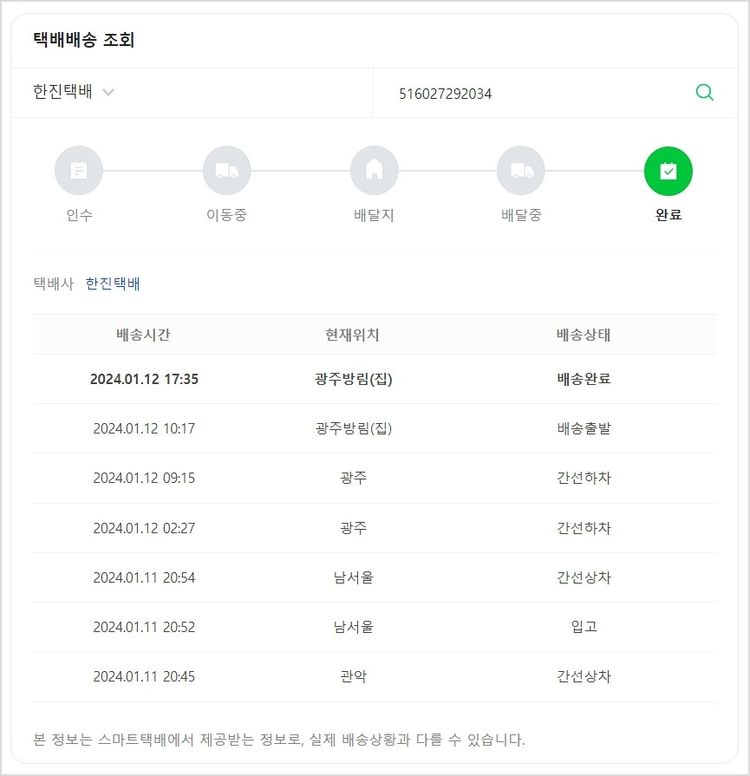Click the 배달중 delivery truck icon
The image size is (750, 776).
521,171
